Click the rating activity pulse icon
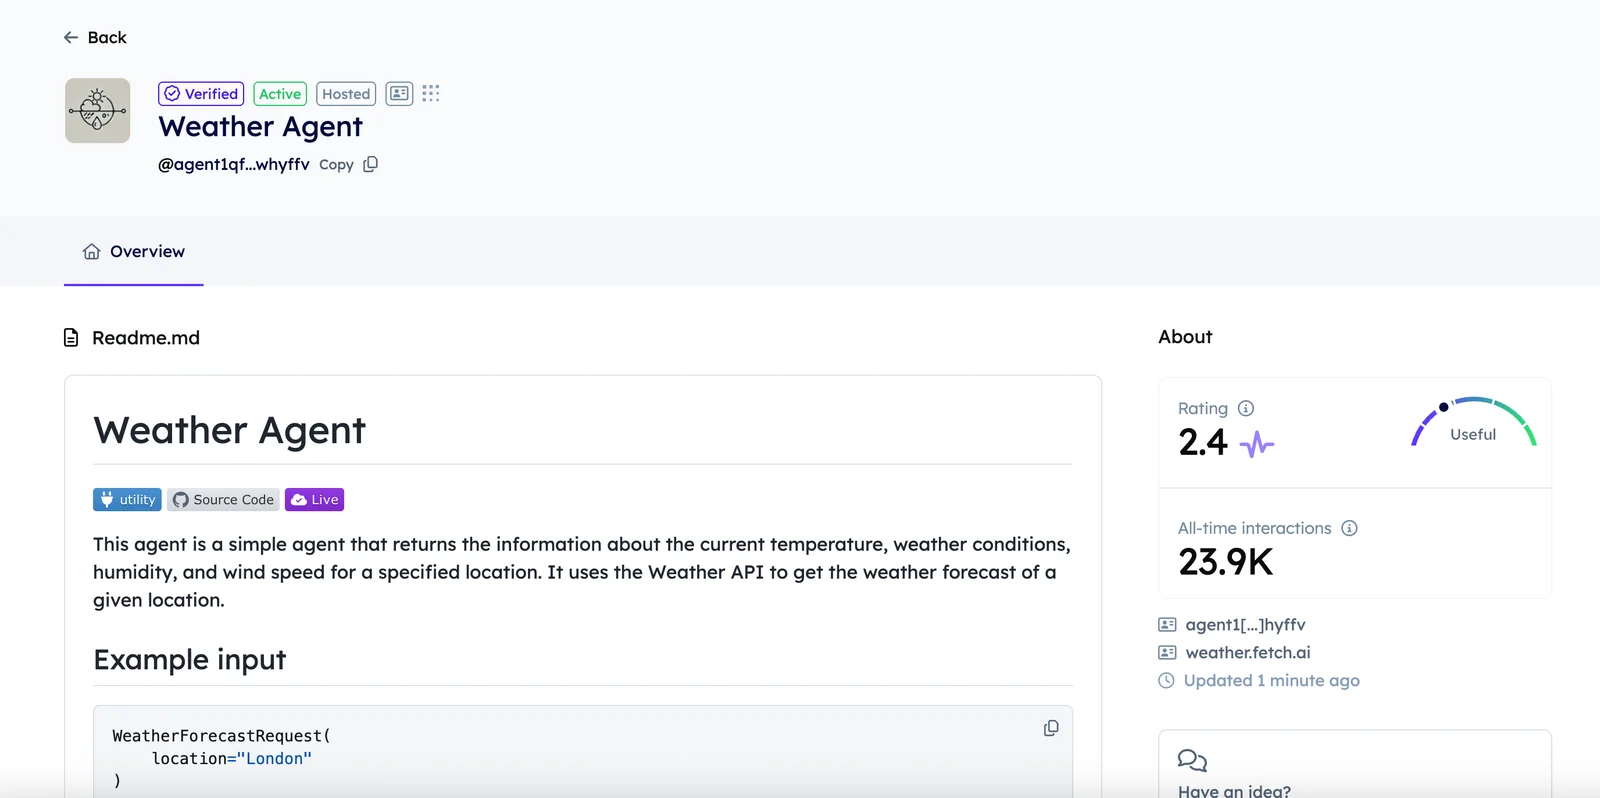1600x798 pixels. (1257, 443)
